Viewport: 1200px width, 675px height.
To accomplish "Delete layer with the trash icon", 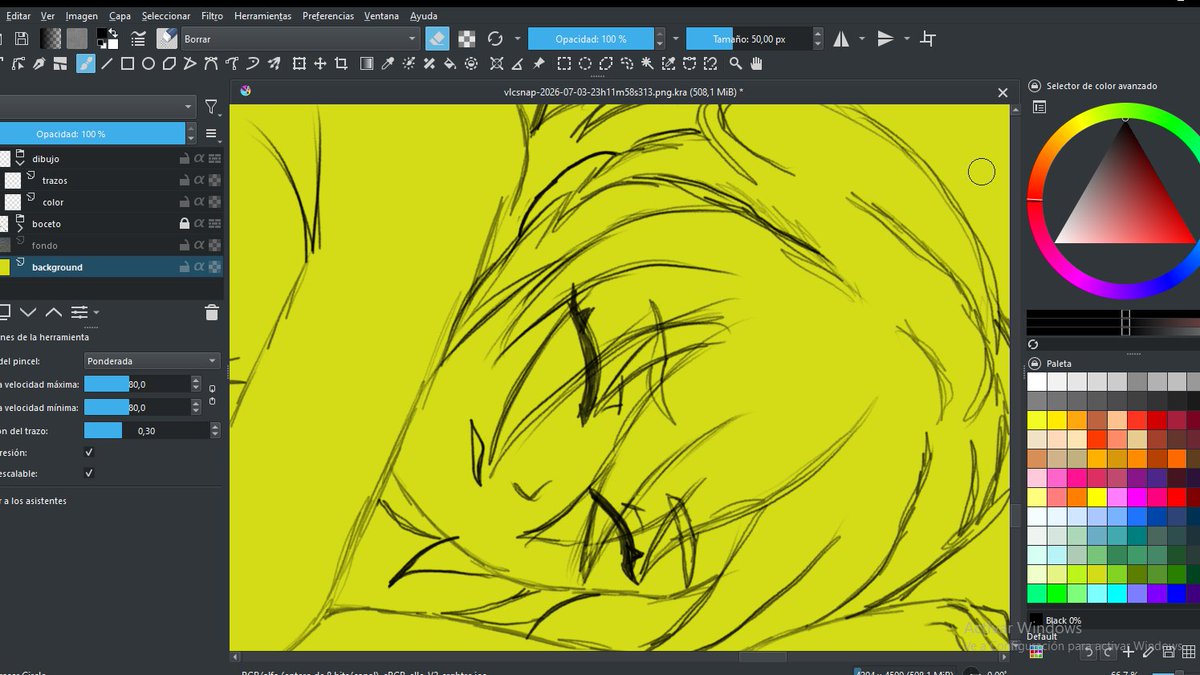I will click(x=212, y=313).
